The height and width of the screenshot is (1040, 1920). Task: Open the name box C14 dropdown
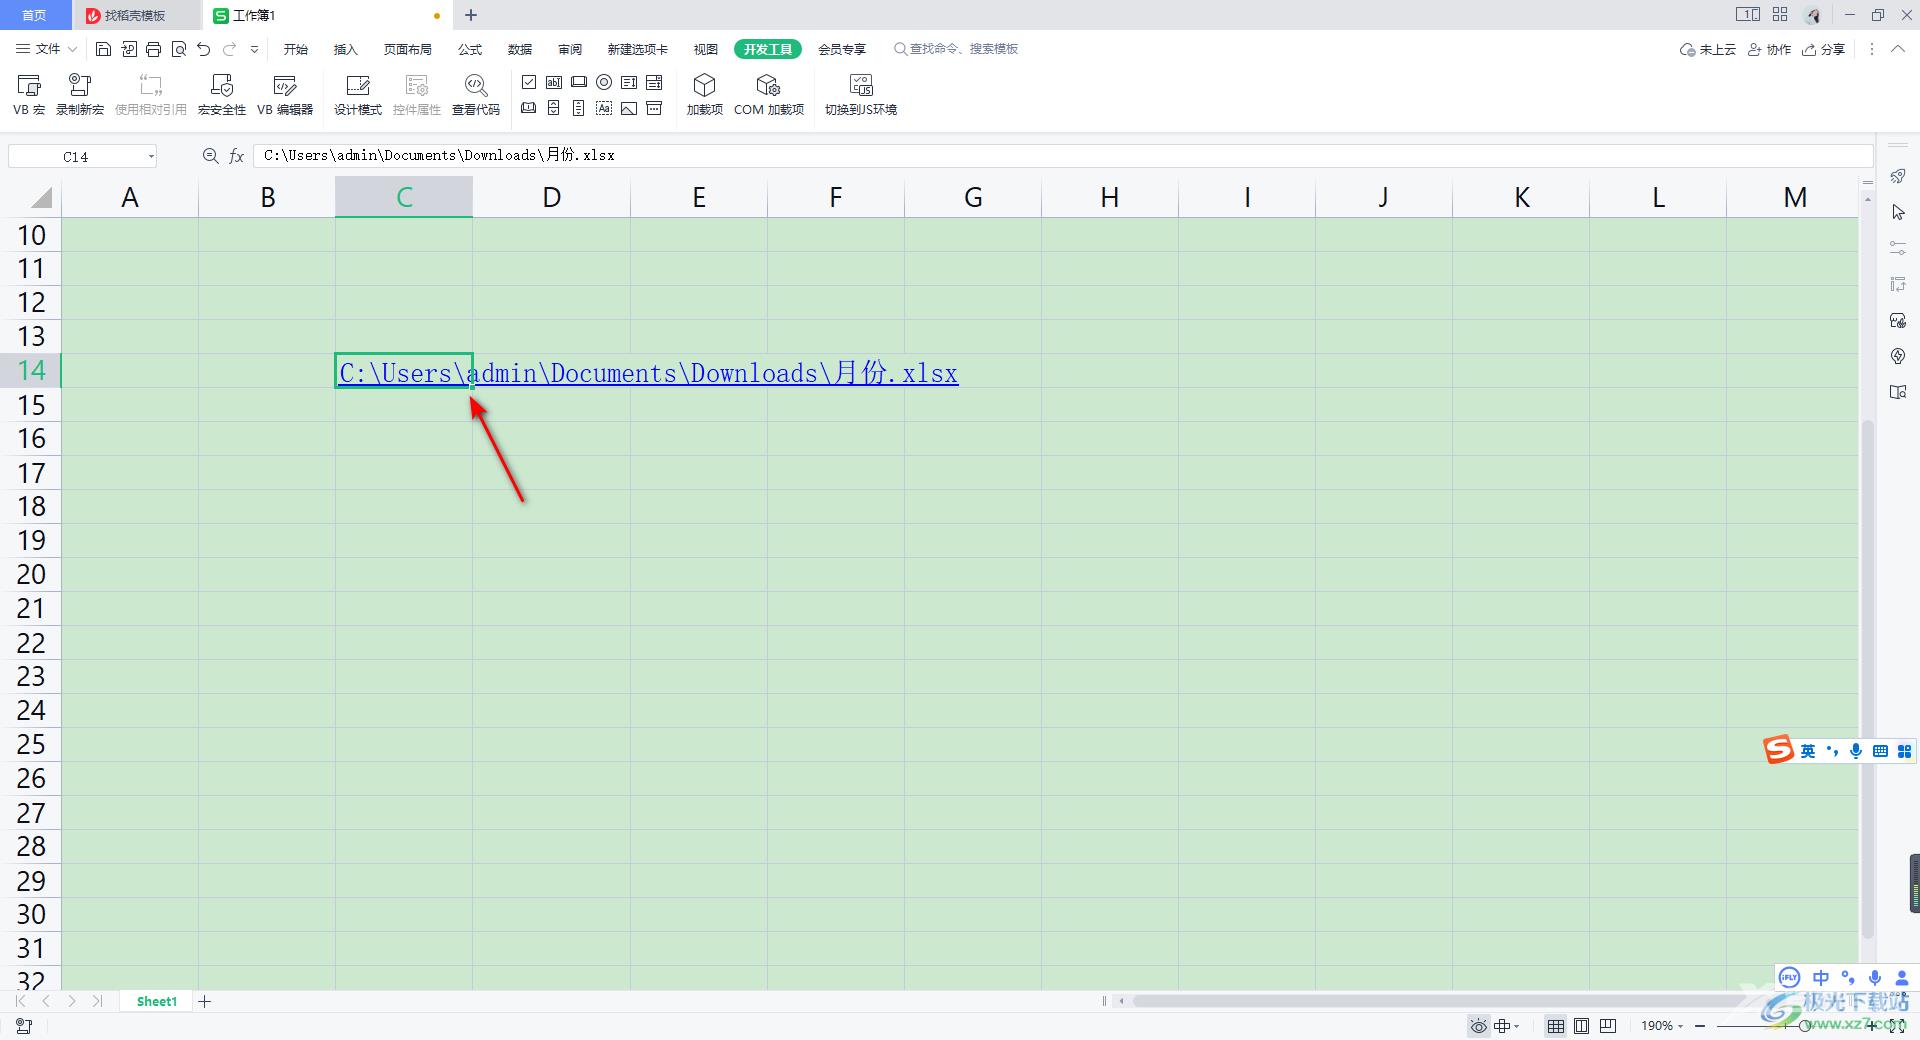point(151,156)
